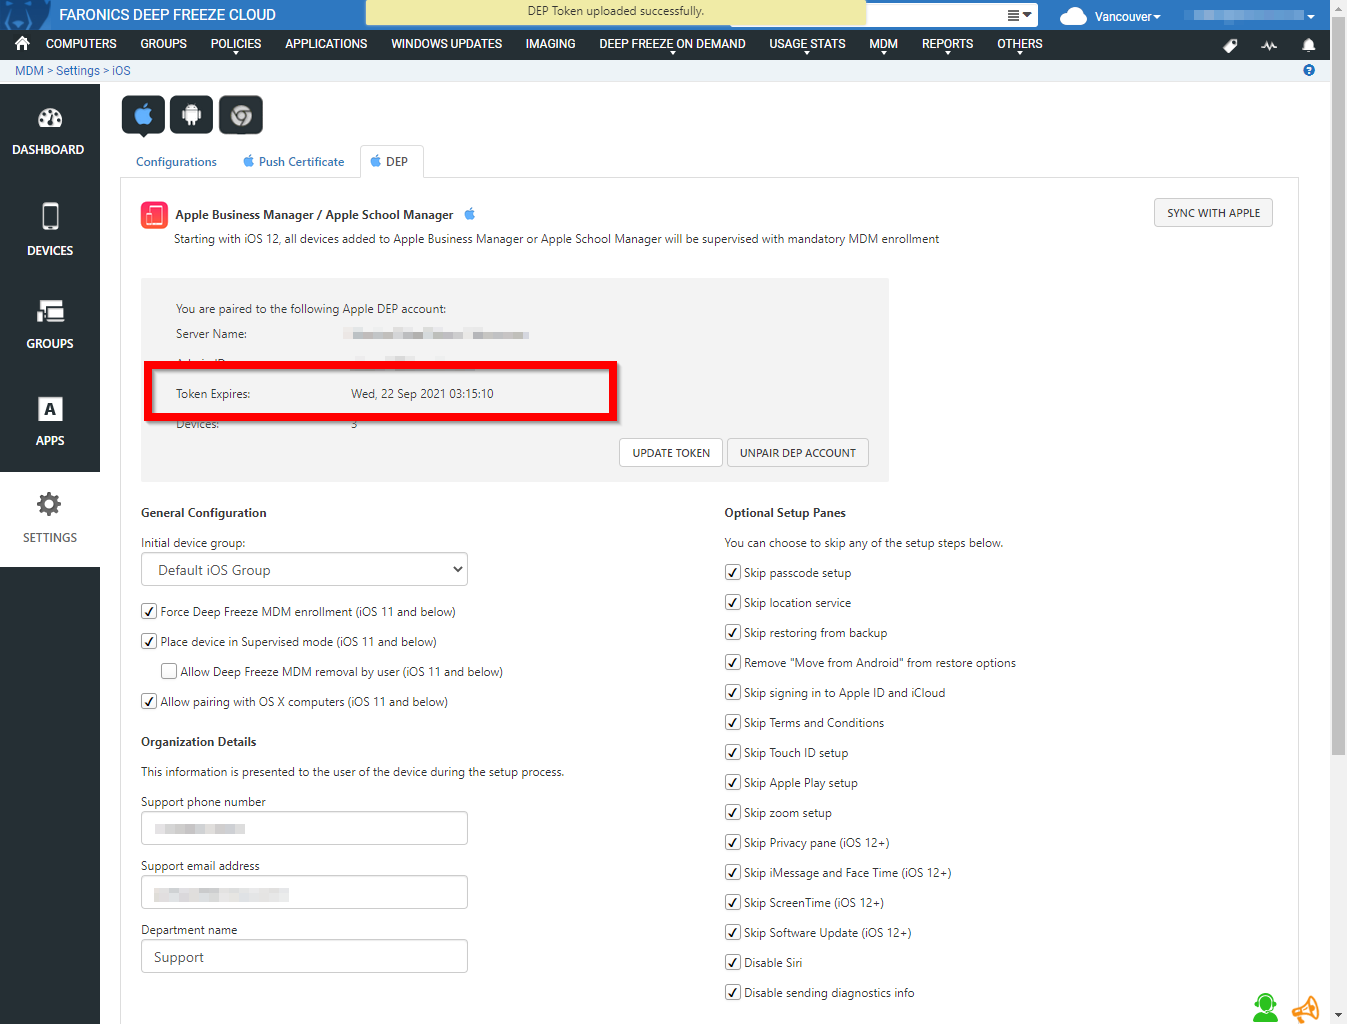The width and height of the screenshot is (1347, 1024).
Task: Open the Computers menu
Action: pyautogui.click(x=81, y=44)
